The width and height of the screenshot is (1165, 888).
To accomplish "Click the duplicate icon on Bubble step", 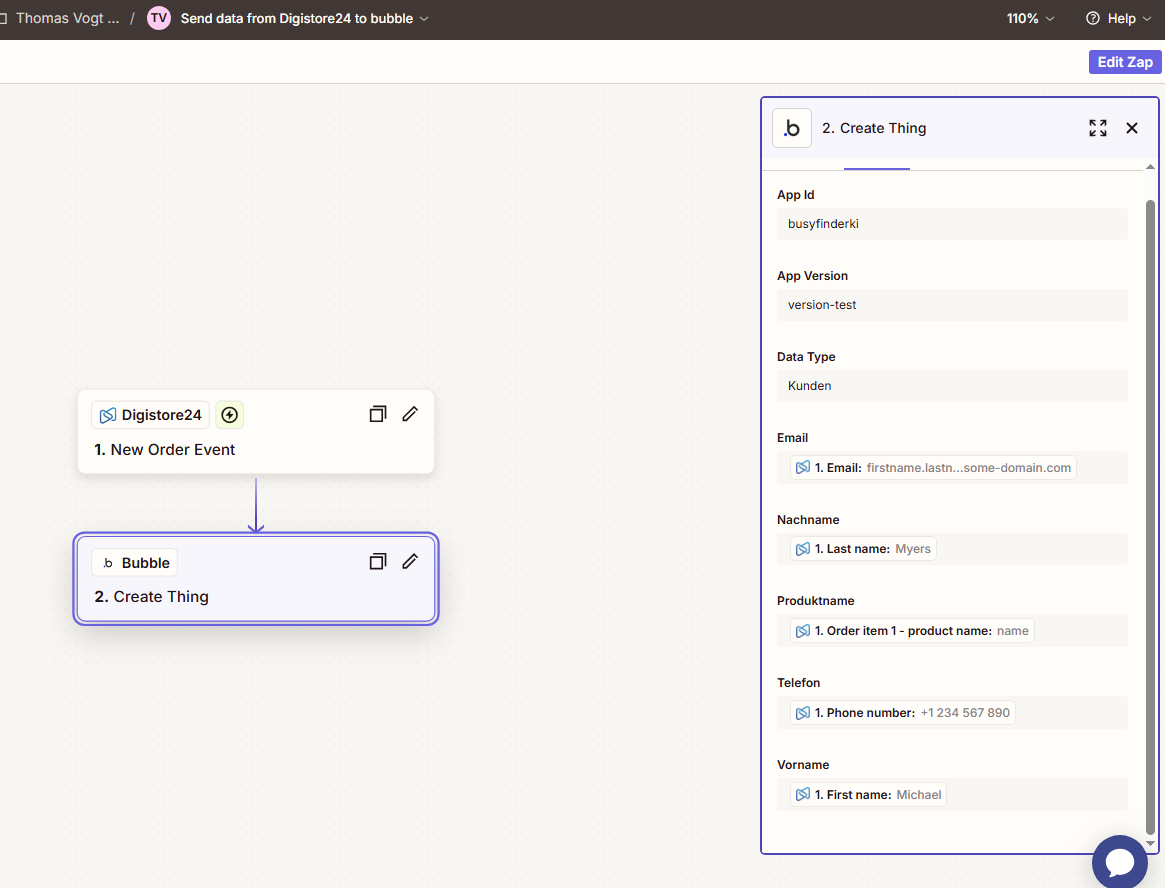I will (x=377, y=561).
